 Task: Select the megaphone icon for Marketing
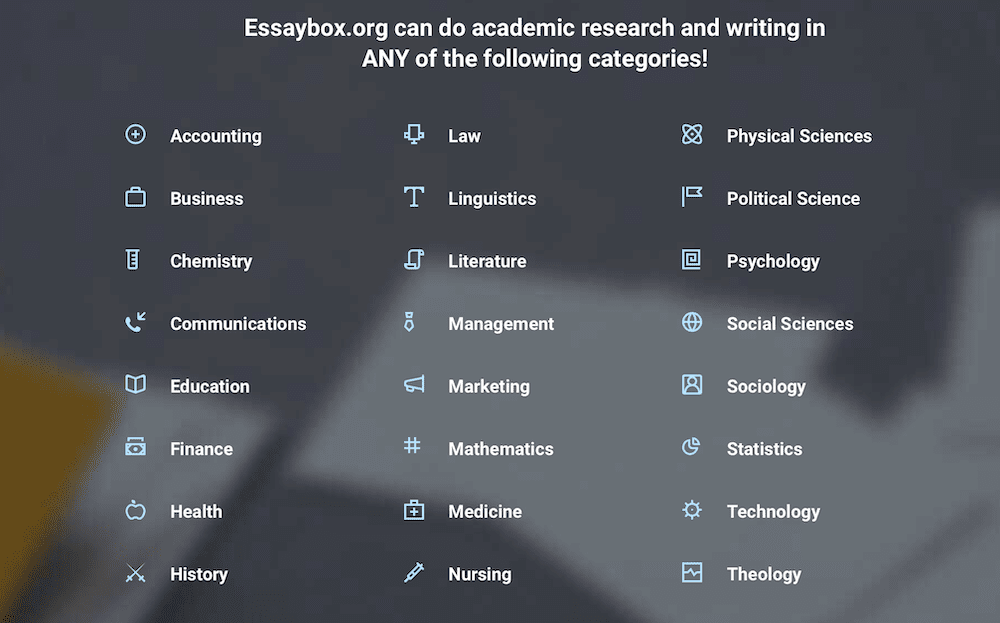pyautogui.click(x=414, y=384)
